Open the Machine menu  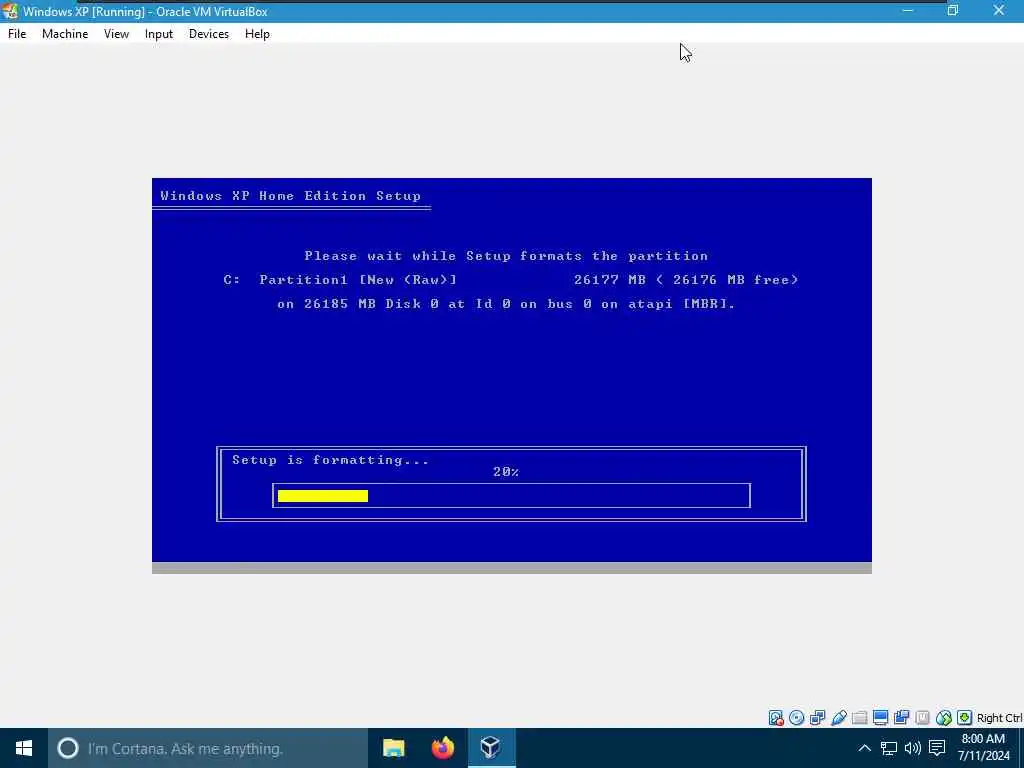click(x=65, y=34)
